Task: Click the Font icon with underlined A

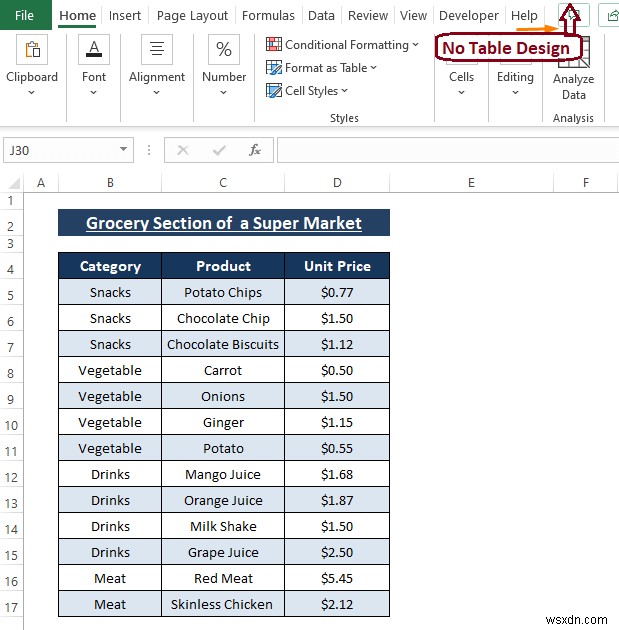Action: pos(94,49)
